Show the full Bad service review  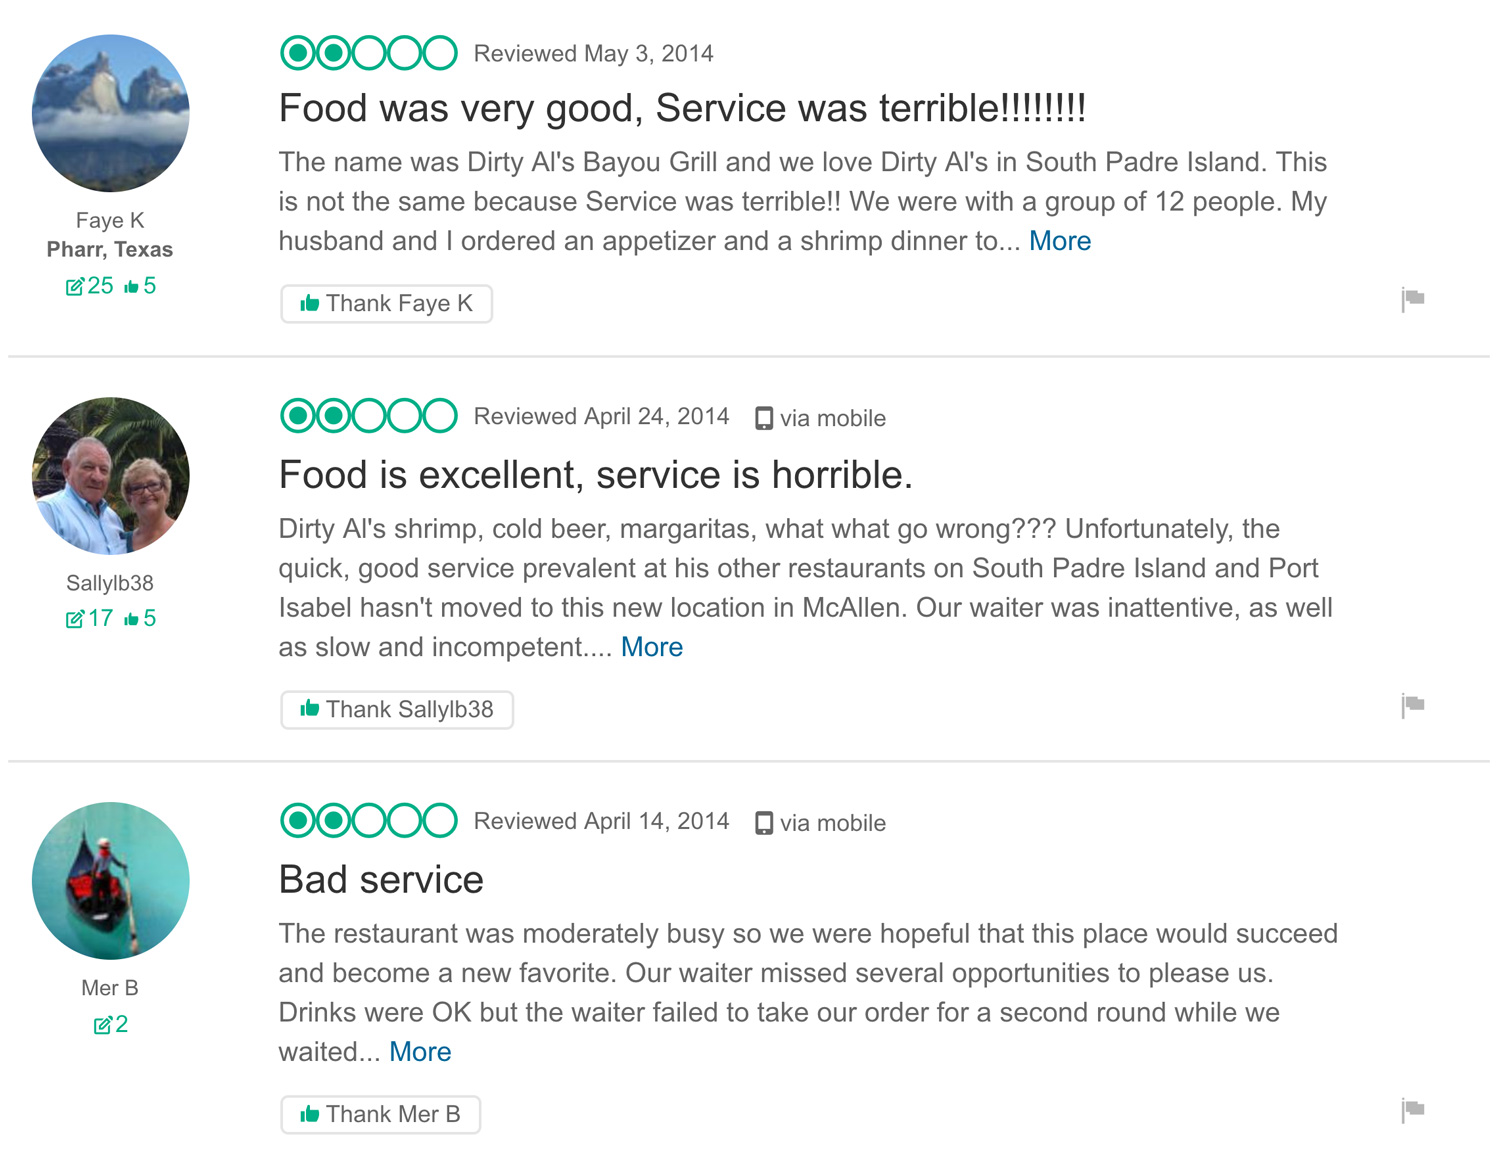point(420,1052)
